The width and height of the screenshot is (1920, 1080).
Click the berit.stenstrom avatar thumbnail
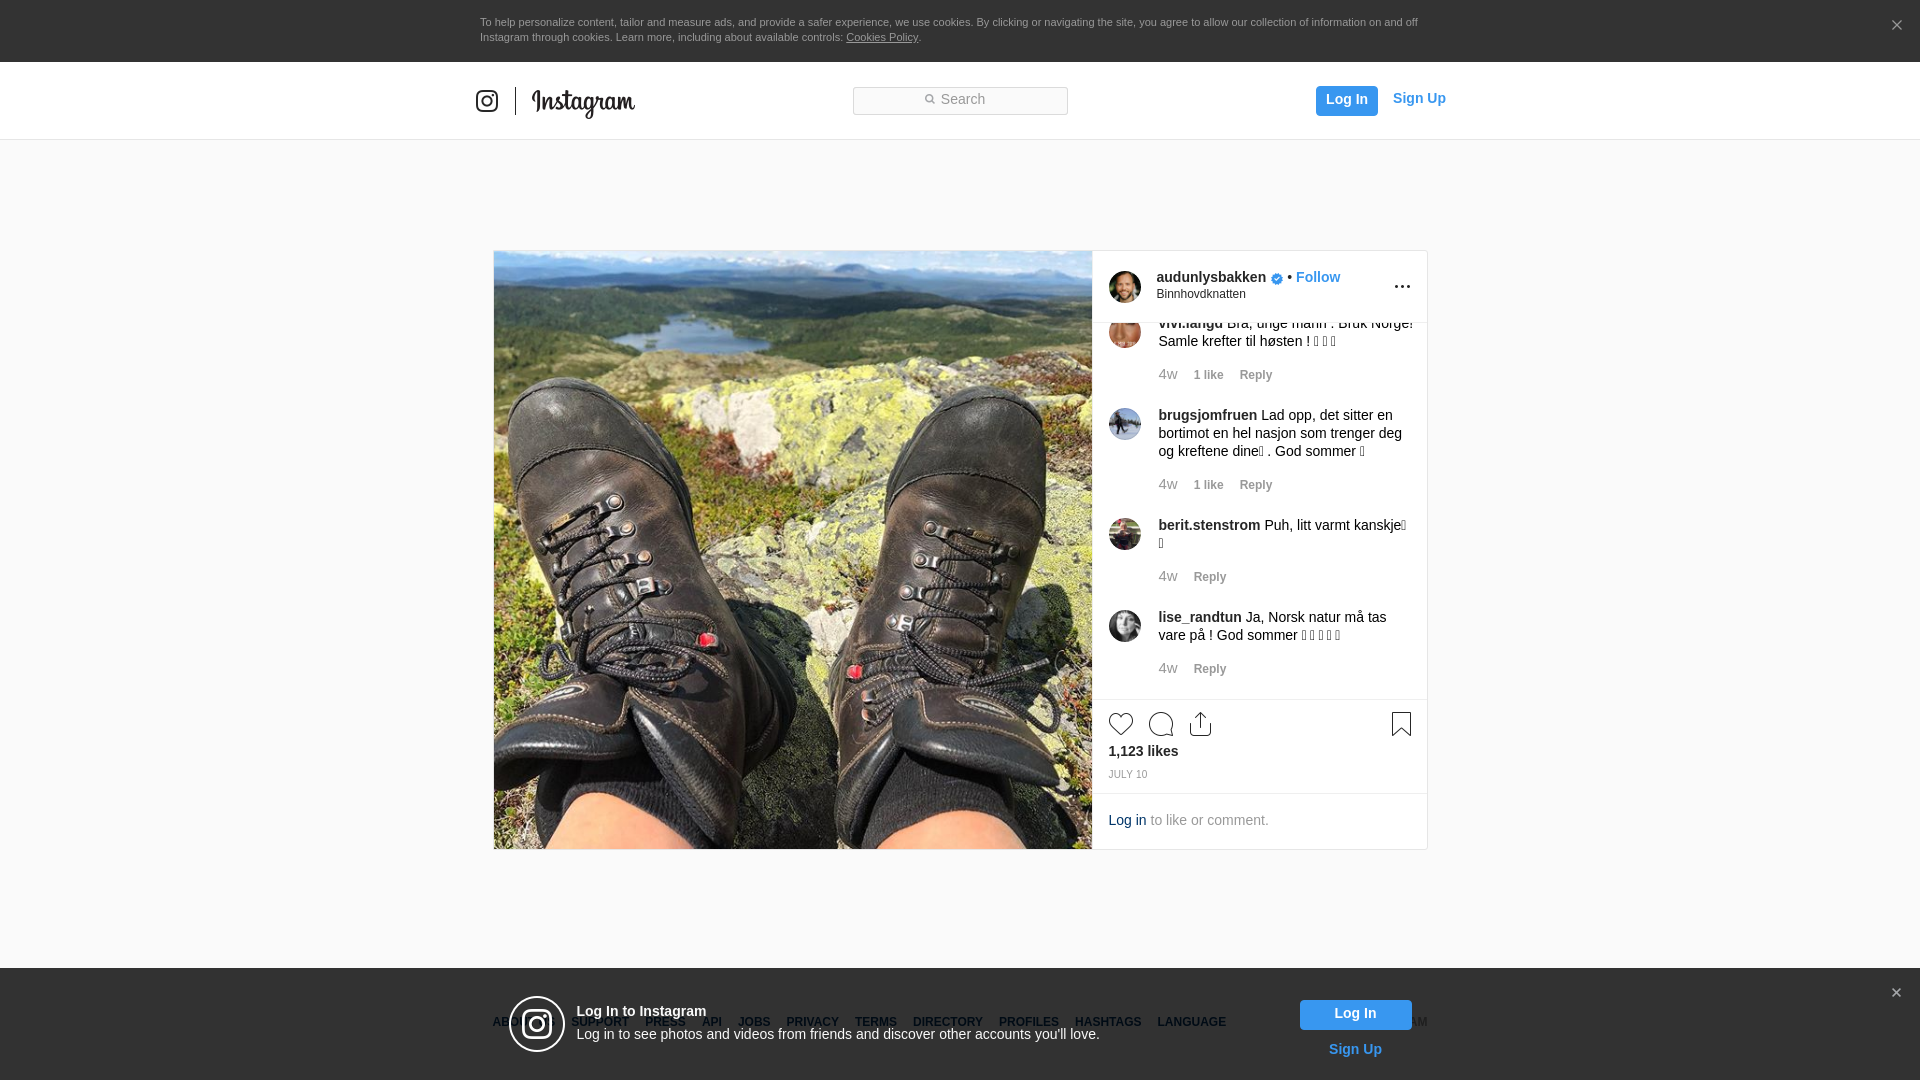click(1125, 534)
